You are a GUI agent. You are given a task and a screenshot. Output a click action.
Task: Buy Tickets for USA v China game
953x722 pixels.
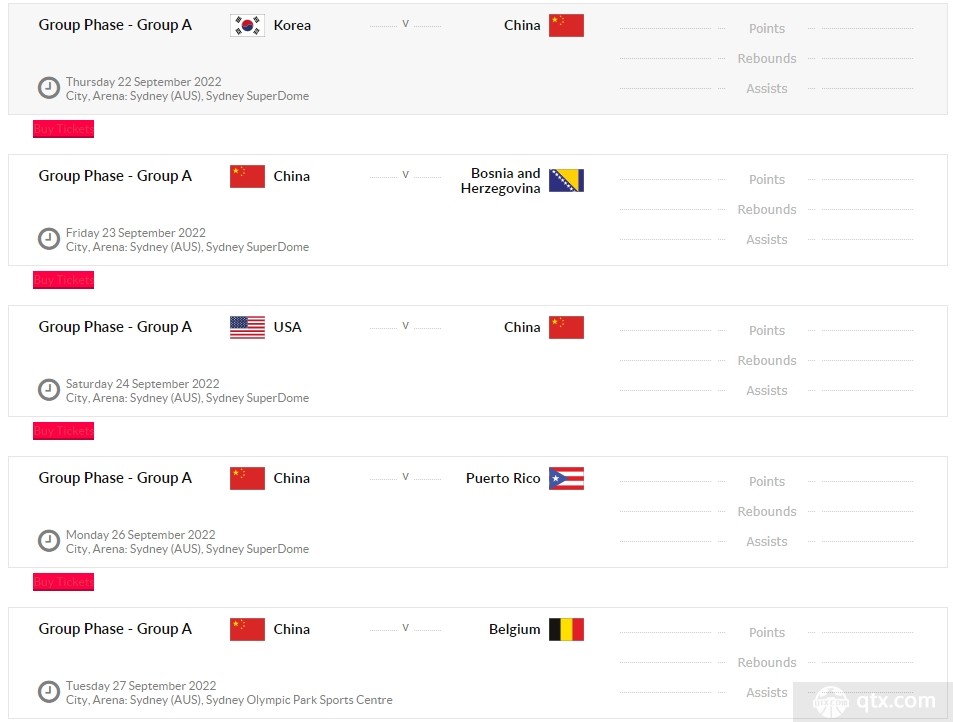coord(63,431)
